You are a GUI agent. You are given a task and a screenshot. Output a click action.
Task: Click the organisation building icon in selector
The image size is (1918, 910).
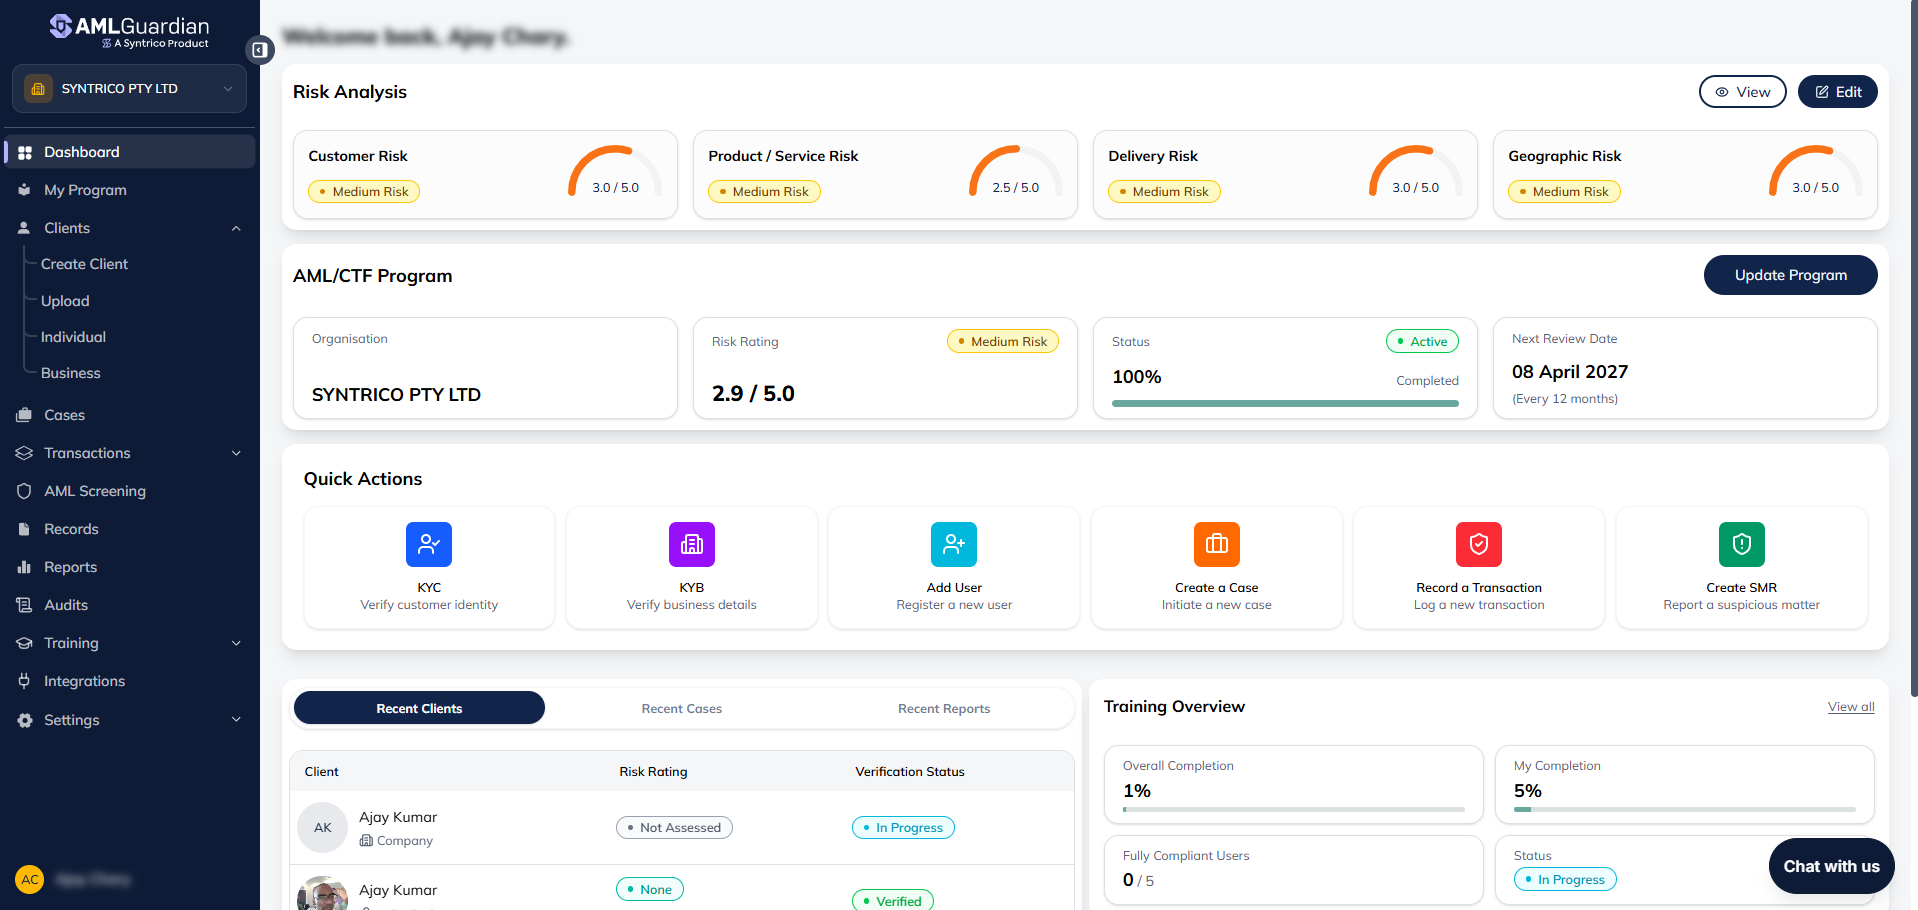click(38, 88)
